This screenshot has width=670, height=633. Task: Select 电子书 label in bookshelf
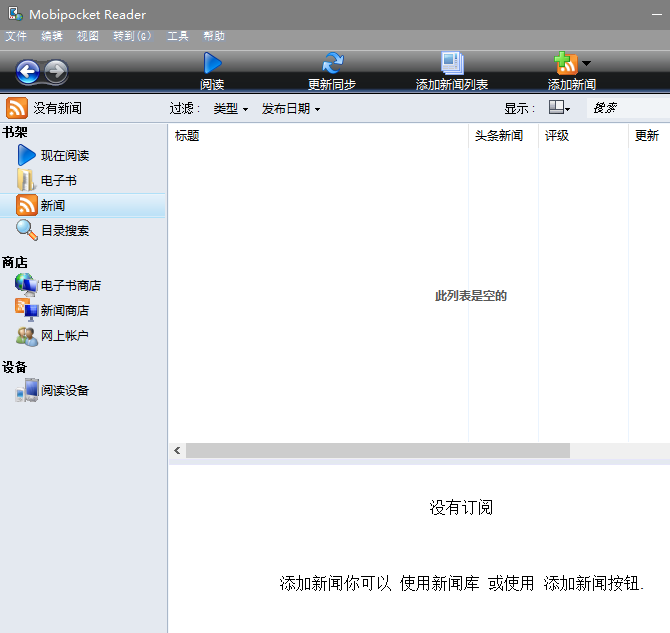(59, 180)
